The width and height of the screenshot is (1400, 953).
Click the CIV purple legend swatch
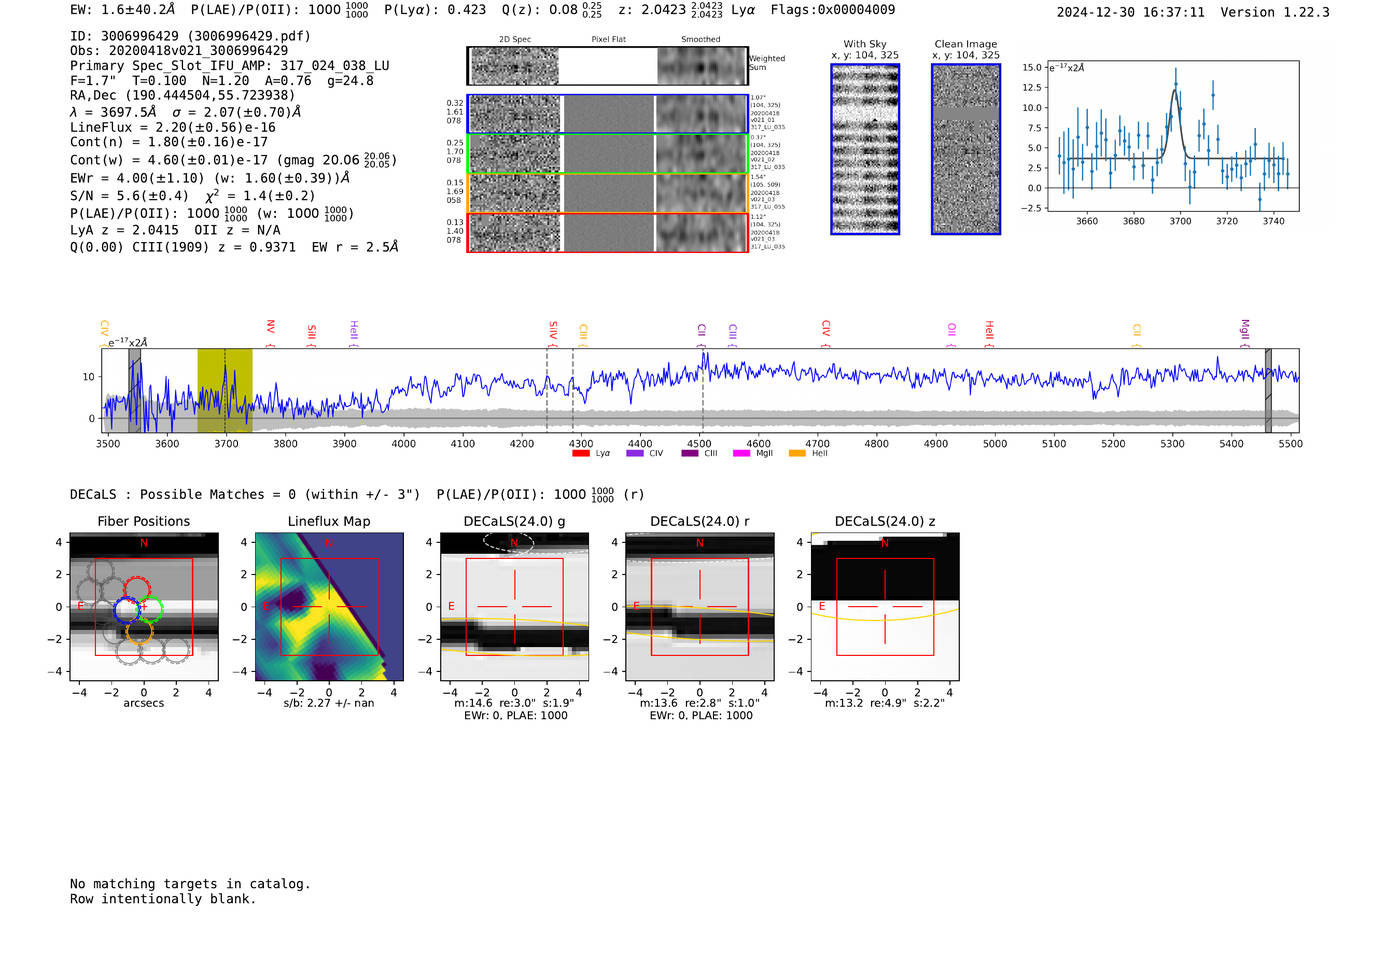tap(634, 453)
